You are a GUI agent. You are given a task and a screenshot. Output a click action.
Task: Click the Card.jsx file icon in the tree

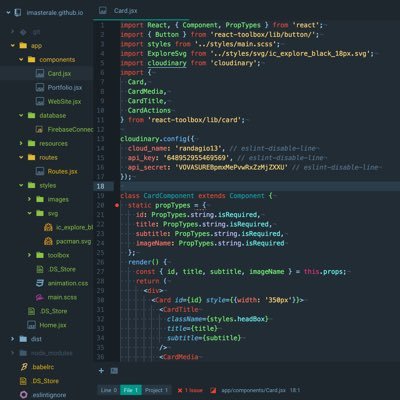[40, 73]
